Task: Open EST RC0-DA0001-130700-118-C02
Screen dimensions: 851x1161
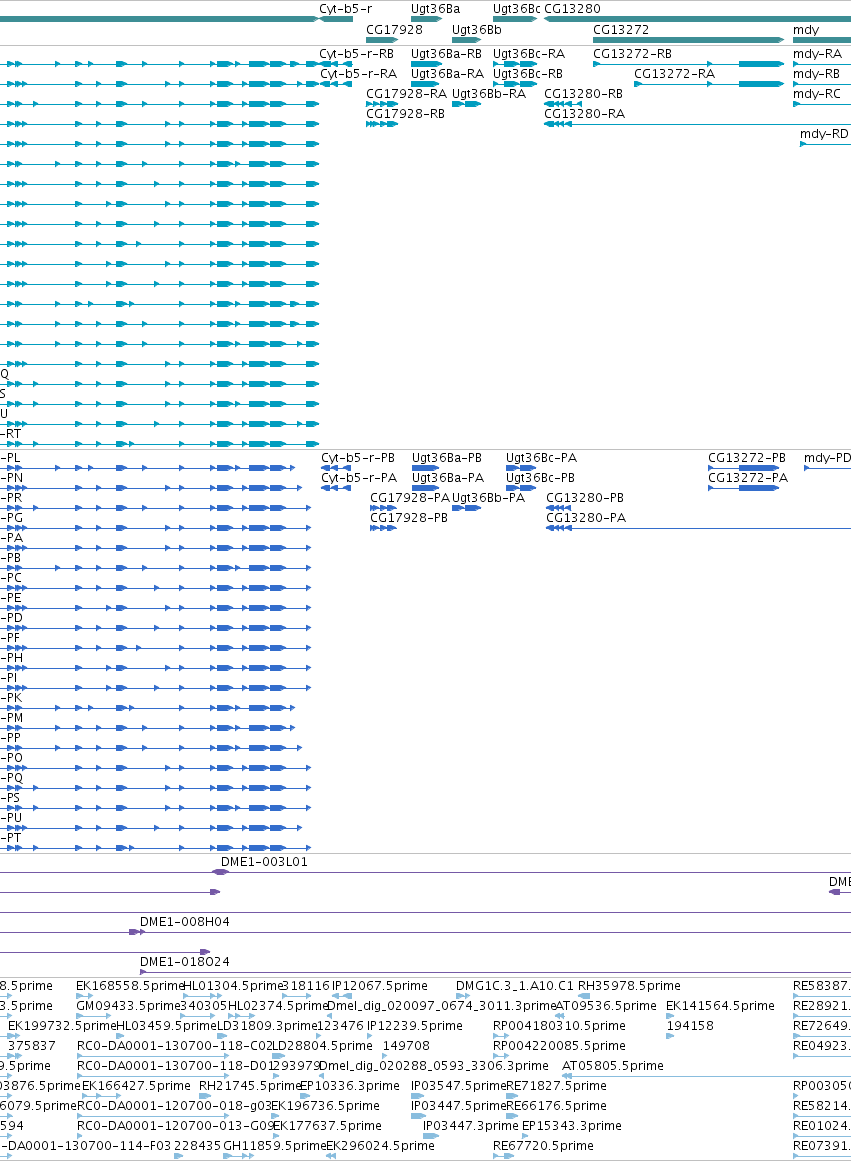Action: (x=175, y=1046)
